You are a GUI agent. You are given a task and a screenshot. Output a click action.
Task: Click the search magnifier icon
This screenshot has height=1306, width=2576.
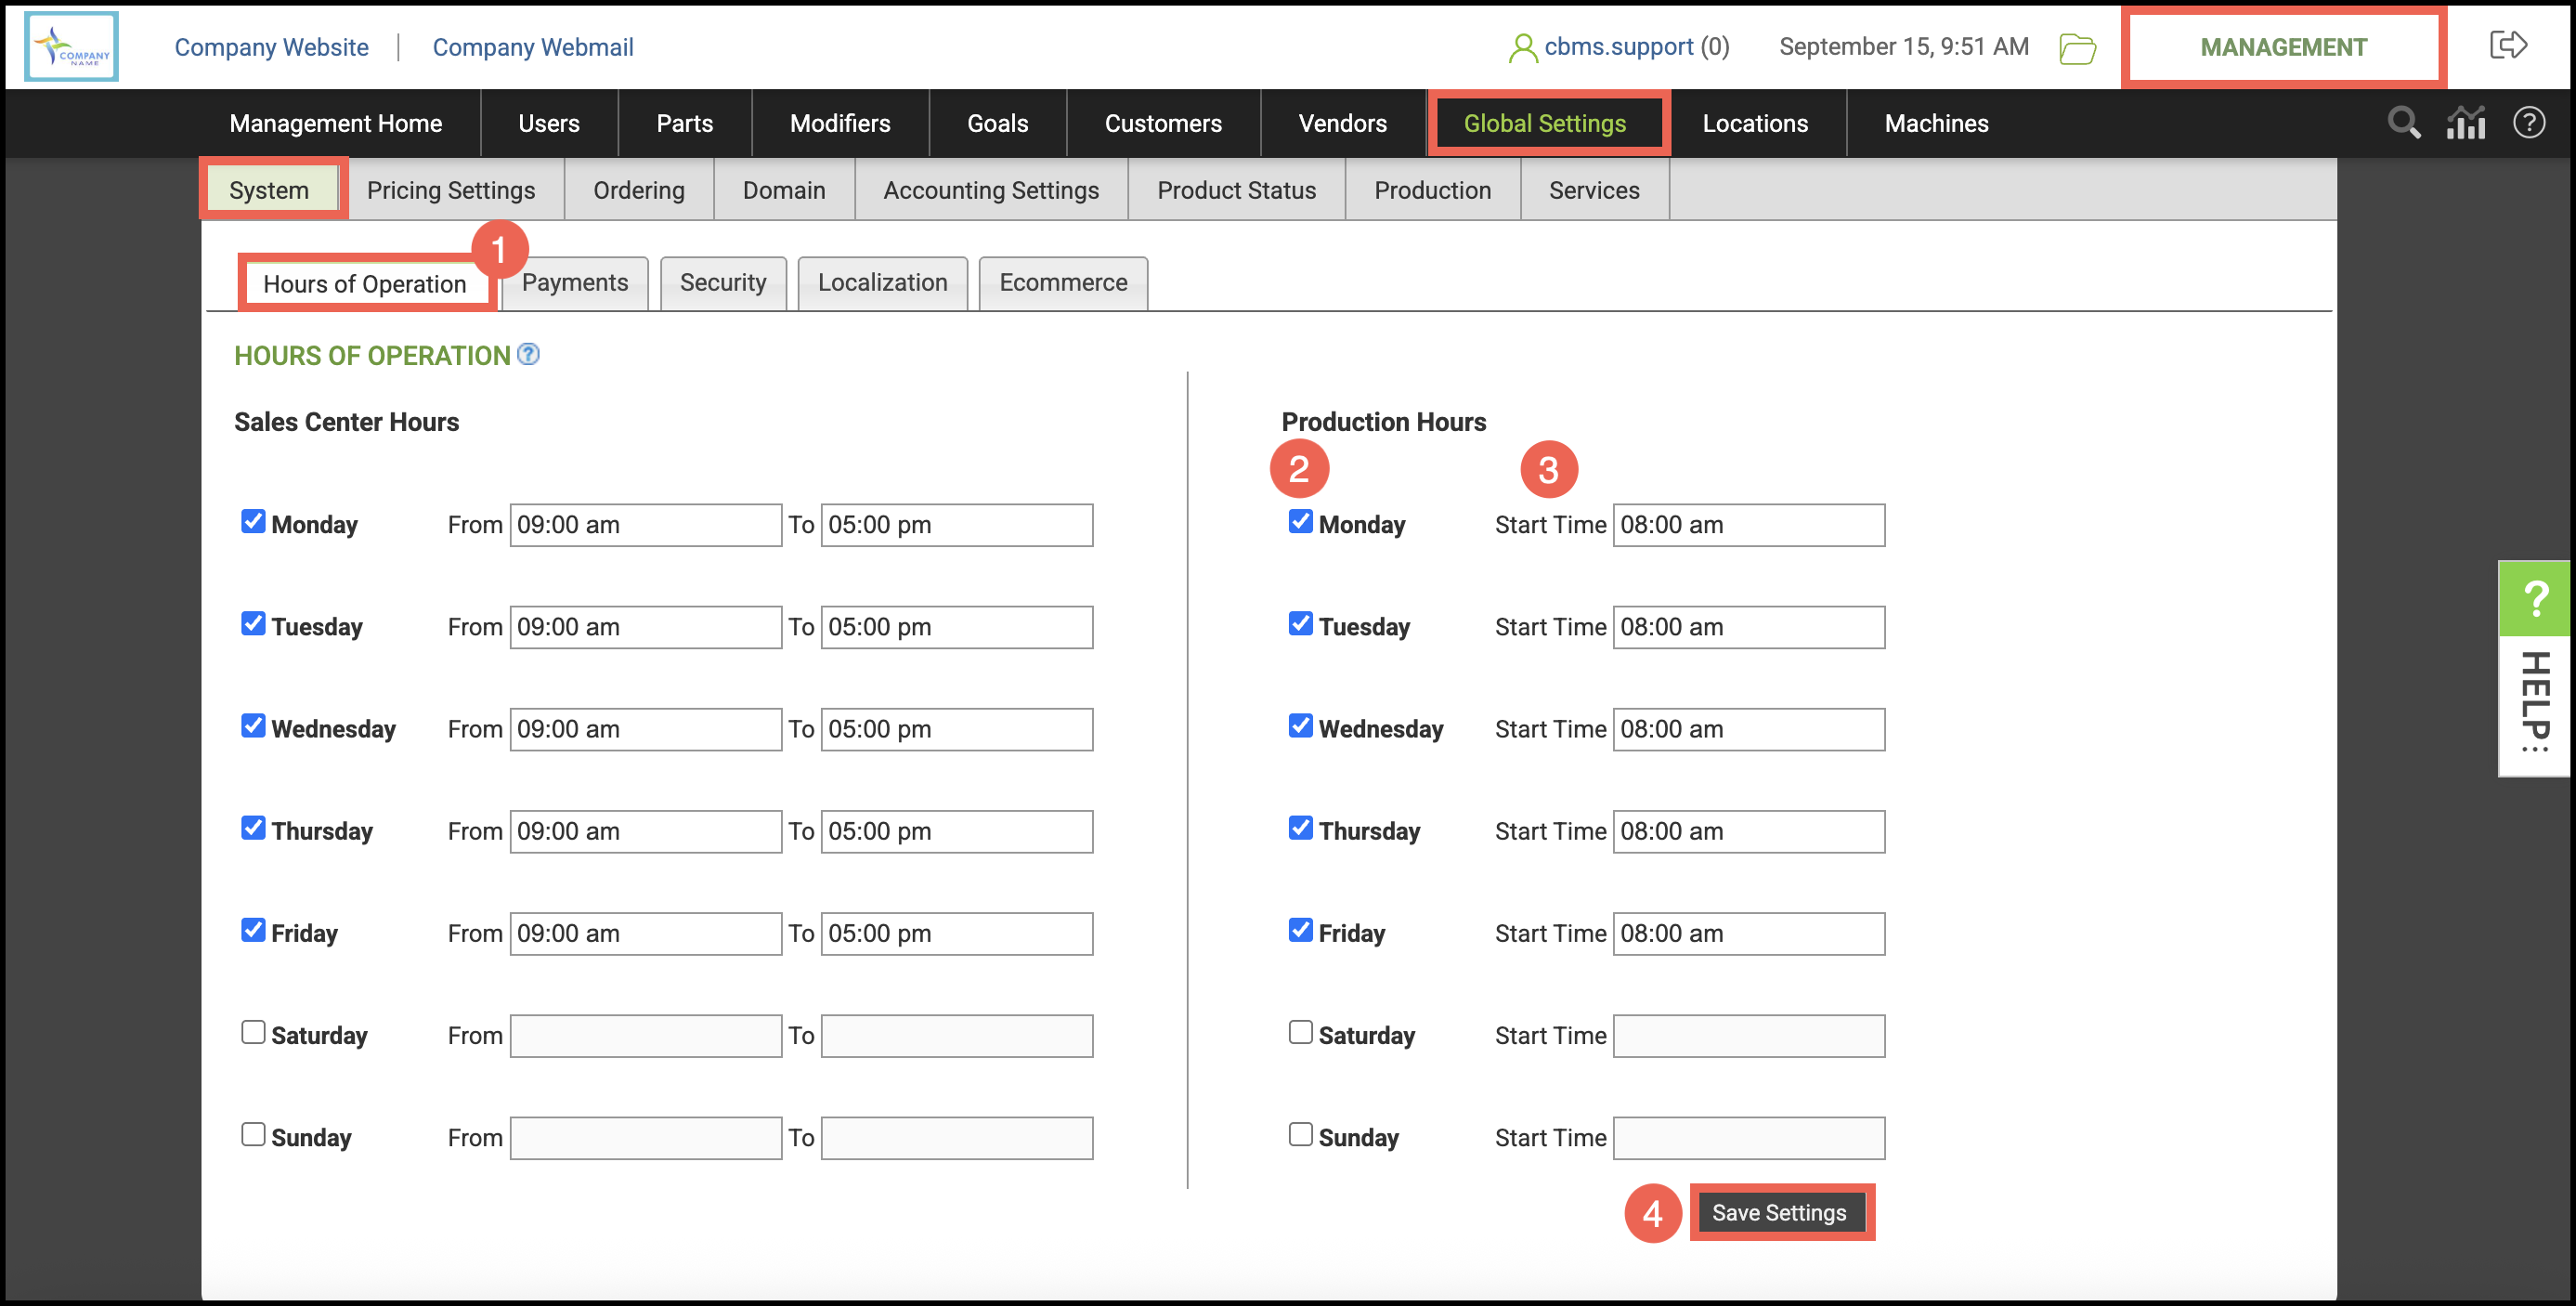tap(2403, 123)
